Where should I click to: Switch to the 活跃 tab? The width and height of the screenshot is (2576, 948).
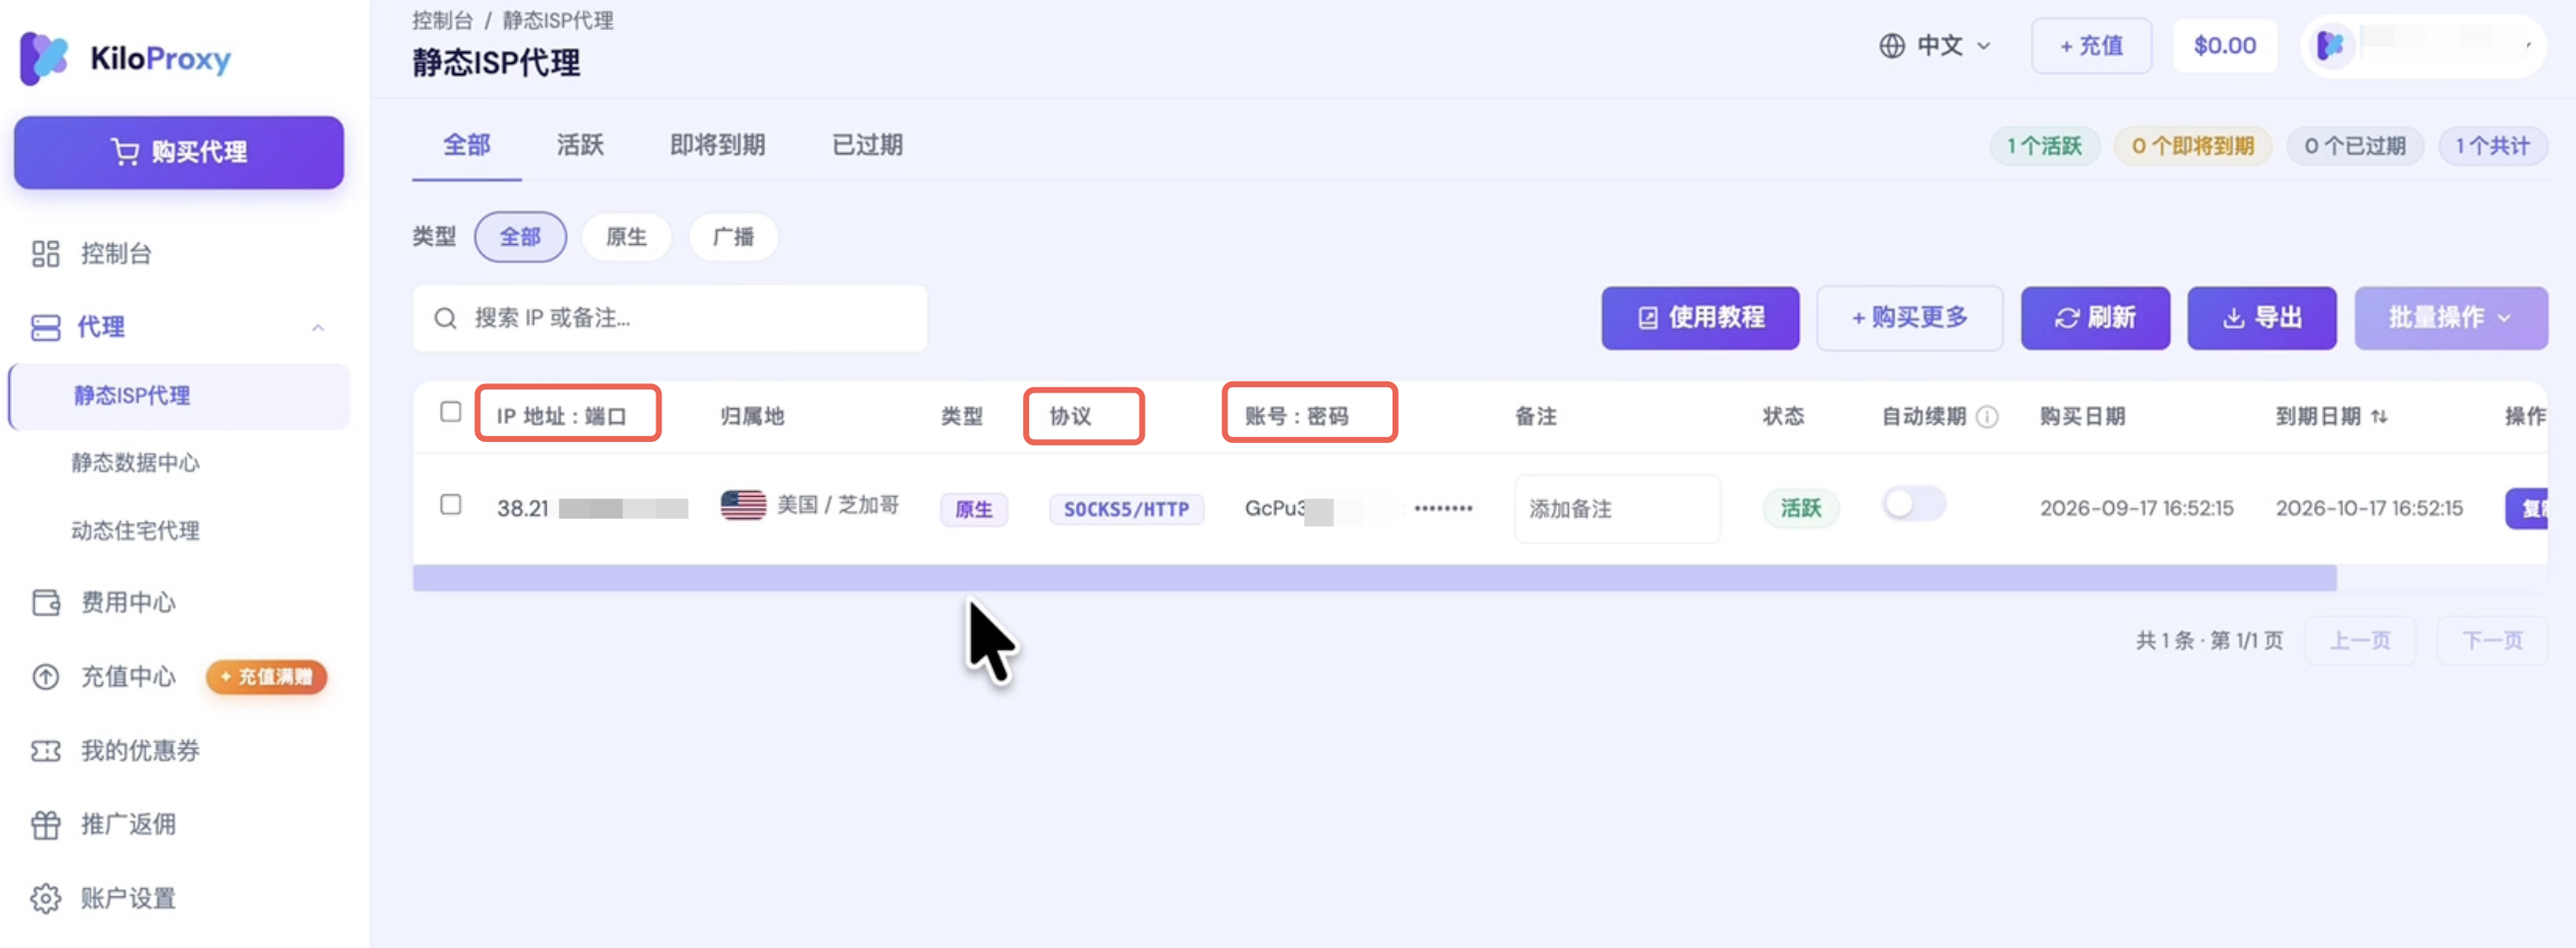pos(580,146)
